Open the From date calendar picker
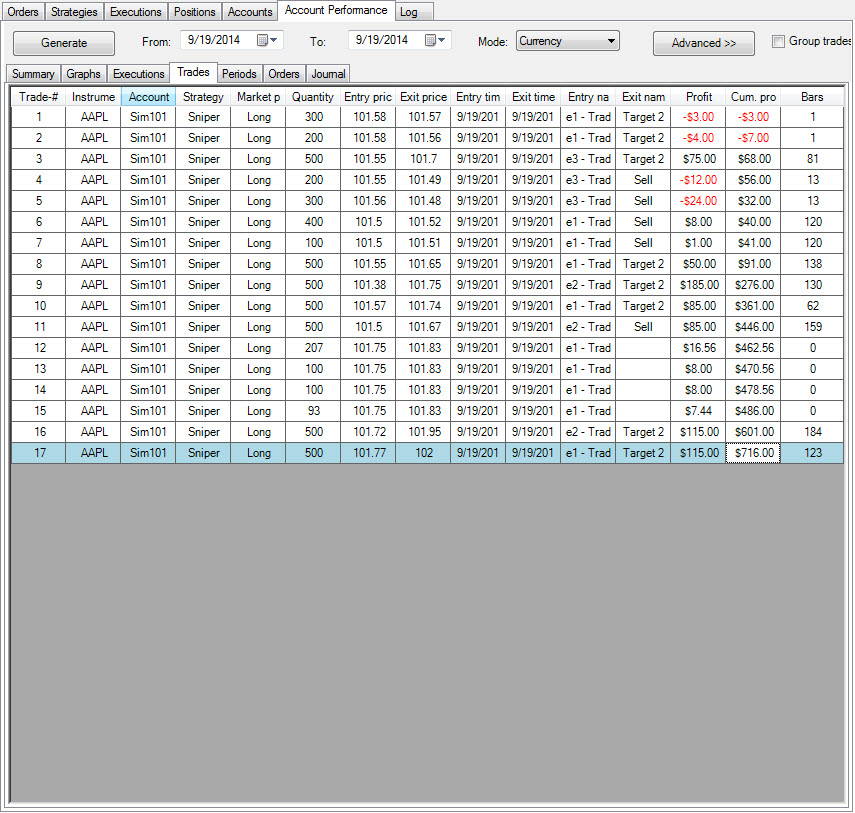 (267, 40)
